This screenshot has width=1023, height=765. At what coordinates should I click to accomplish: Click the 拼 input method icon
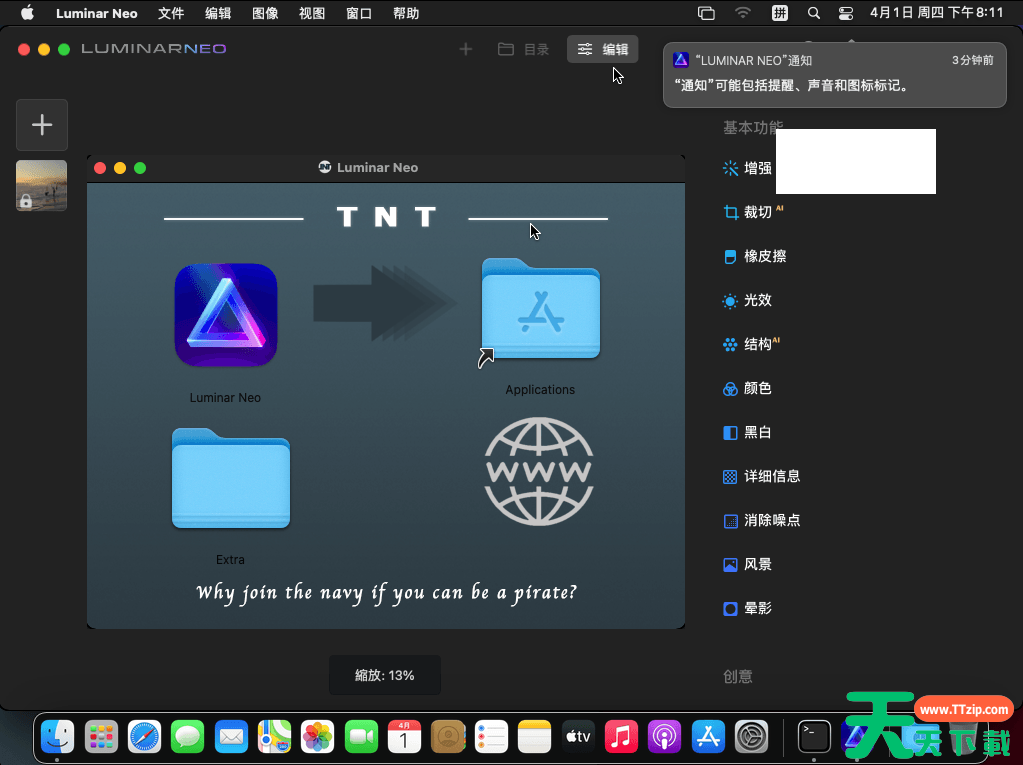(780, 13)
